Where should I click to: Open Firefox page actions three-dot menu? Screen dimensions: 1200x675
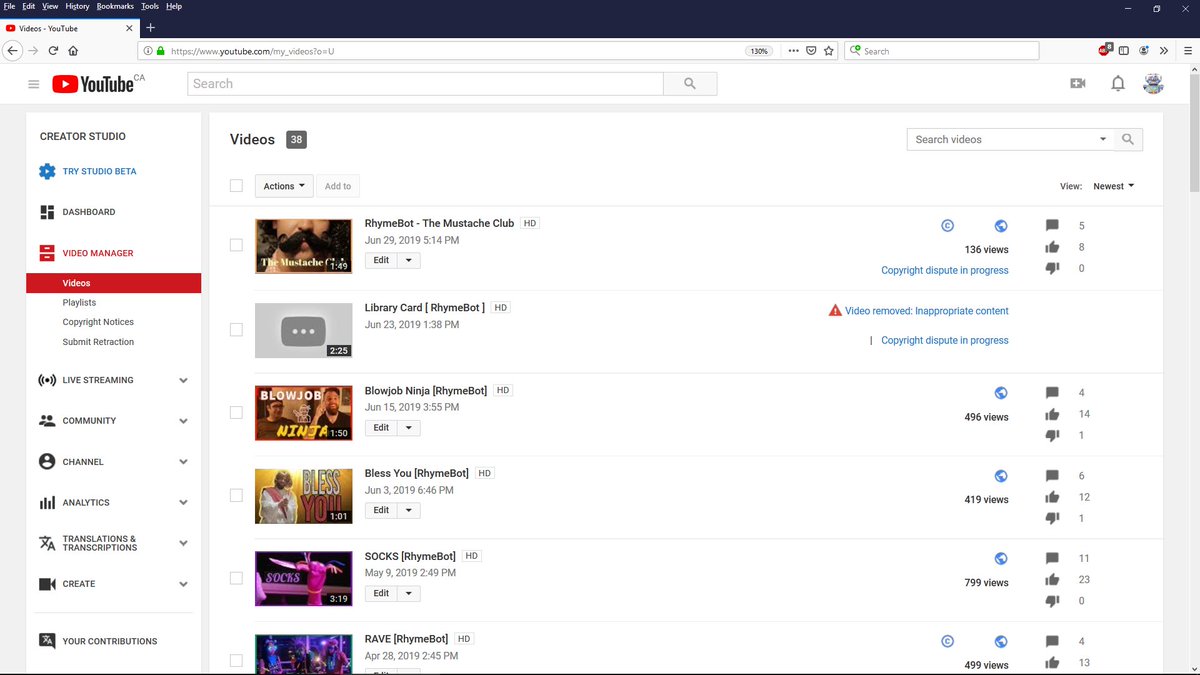(793, 51)
